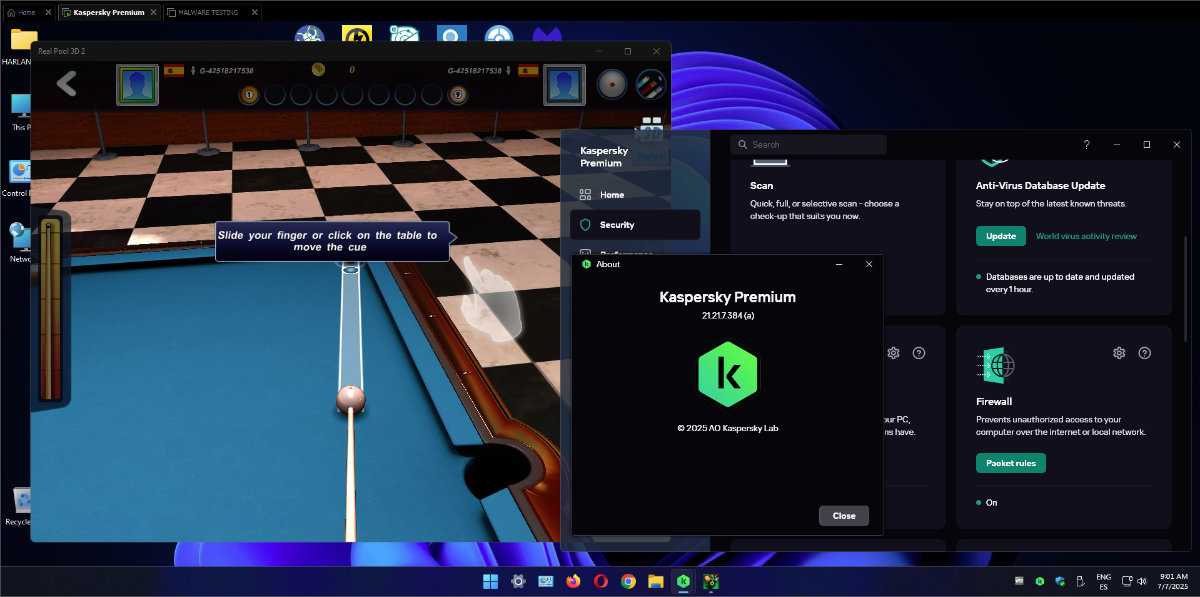Open Windows Security shield tray icon
Image resolution: width=1200 pixels, height=597 pixels.
click(1060, 581)
